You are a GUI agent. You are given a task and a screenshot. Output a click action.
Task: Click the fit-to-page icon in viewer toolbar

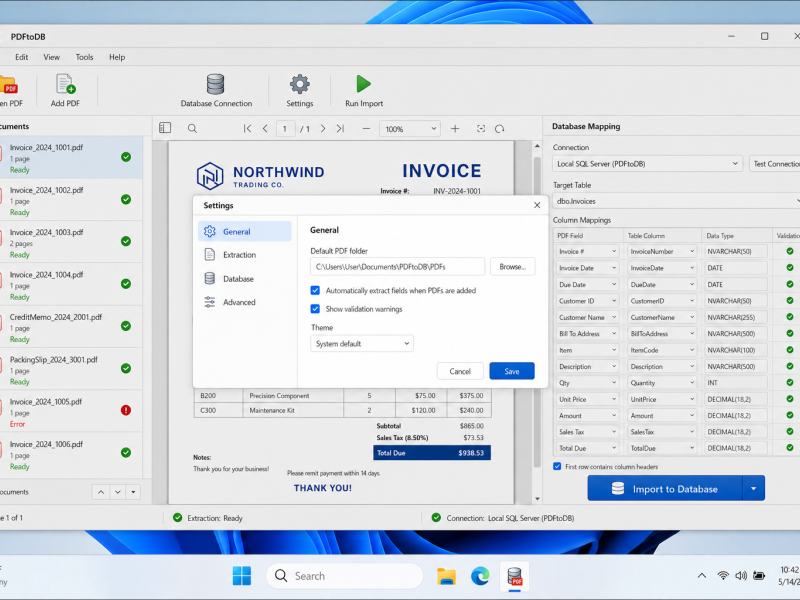point(481,129)
